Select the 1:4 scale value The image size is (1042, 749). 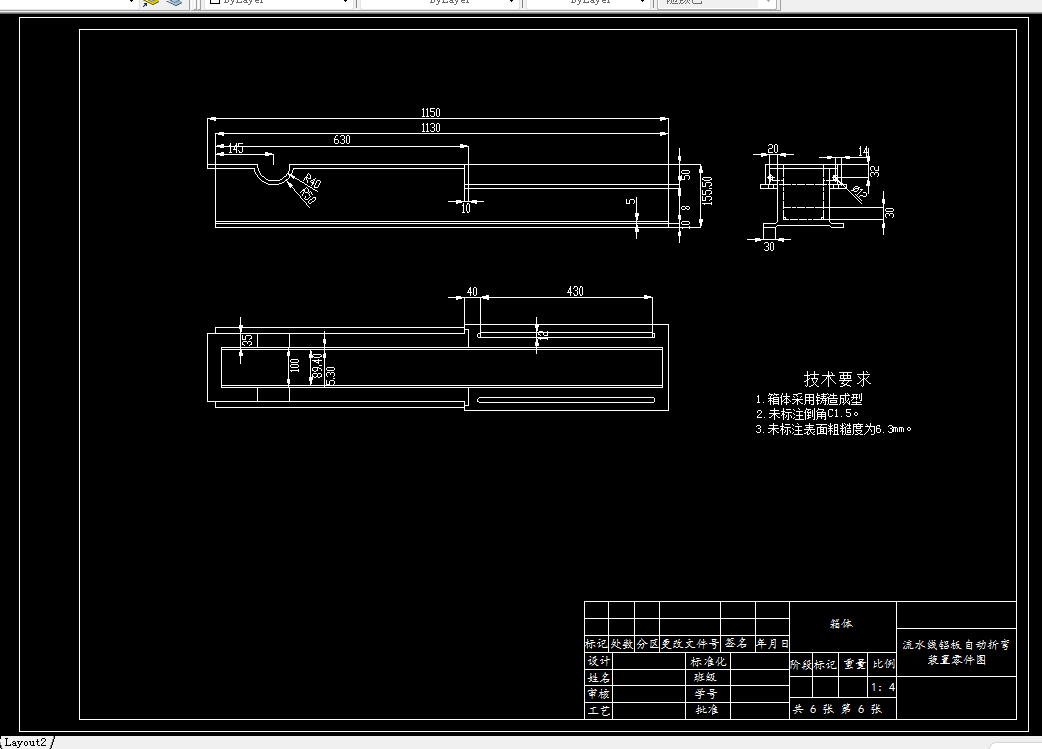pyautogui.click(x=883, y=687)
